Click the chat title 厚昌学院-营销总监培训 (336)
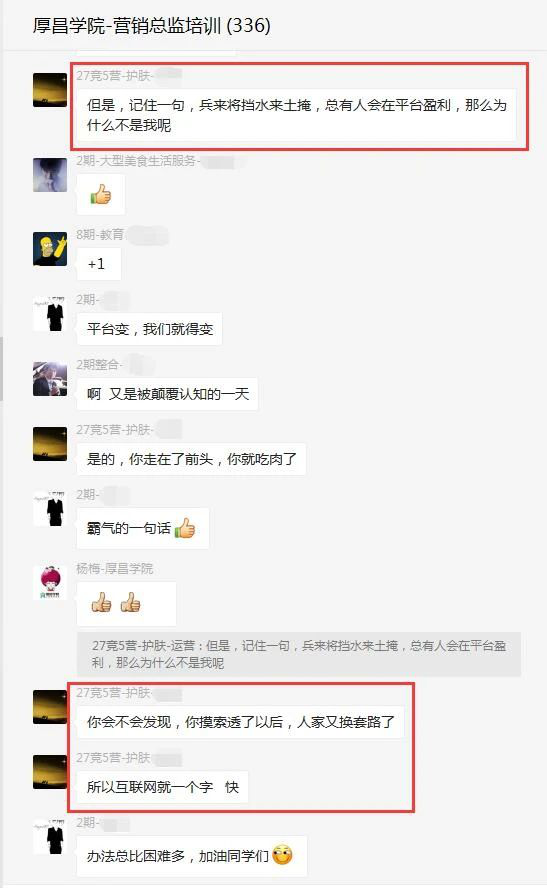This screenshot has width=547, height=888. pyautogui.click(x=151, y=25)
